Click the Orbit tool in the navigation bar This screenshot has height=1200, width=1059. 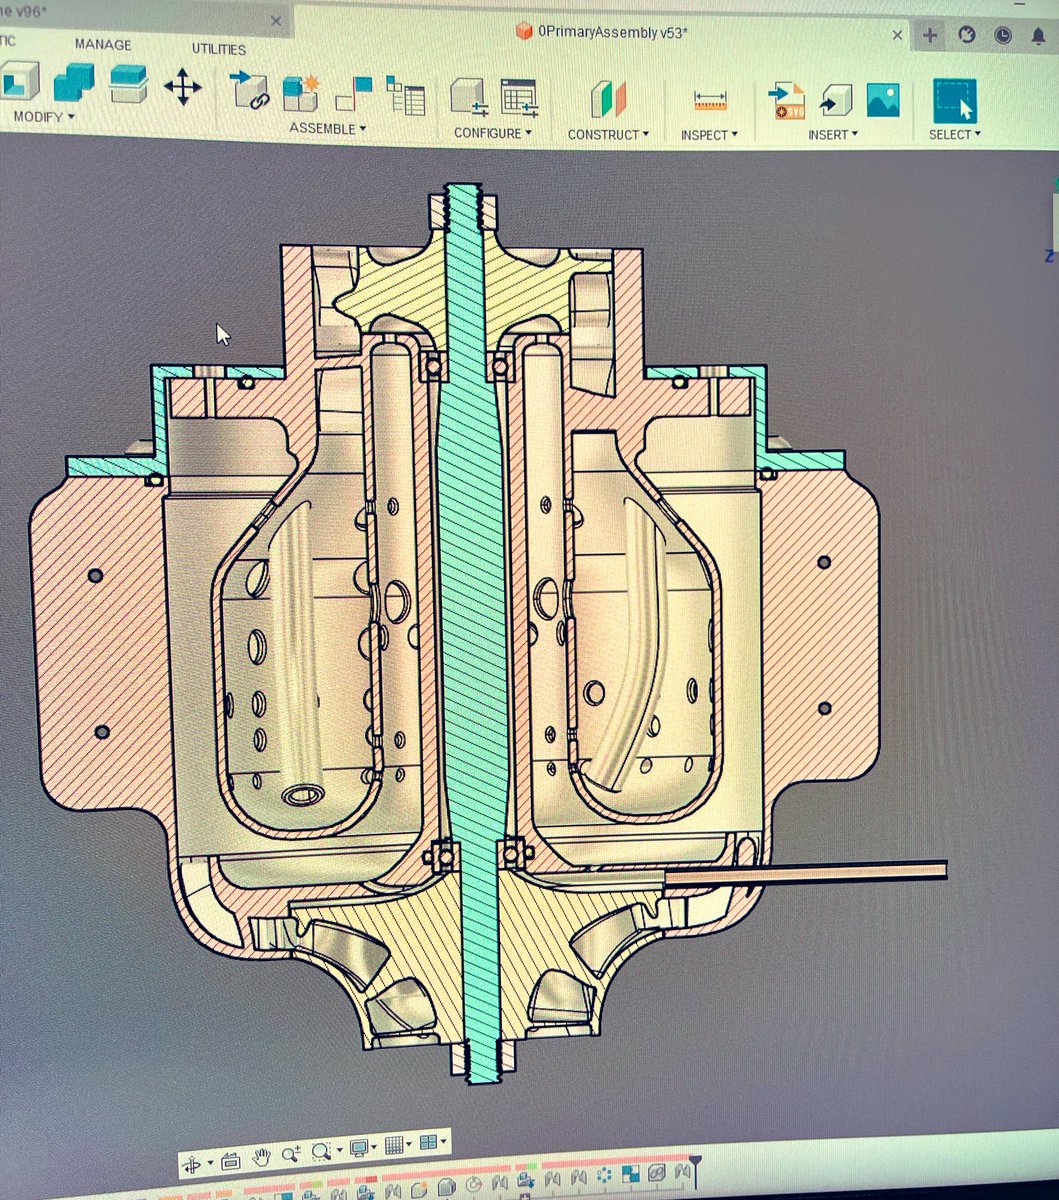coord(193,1164)
